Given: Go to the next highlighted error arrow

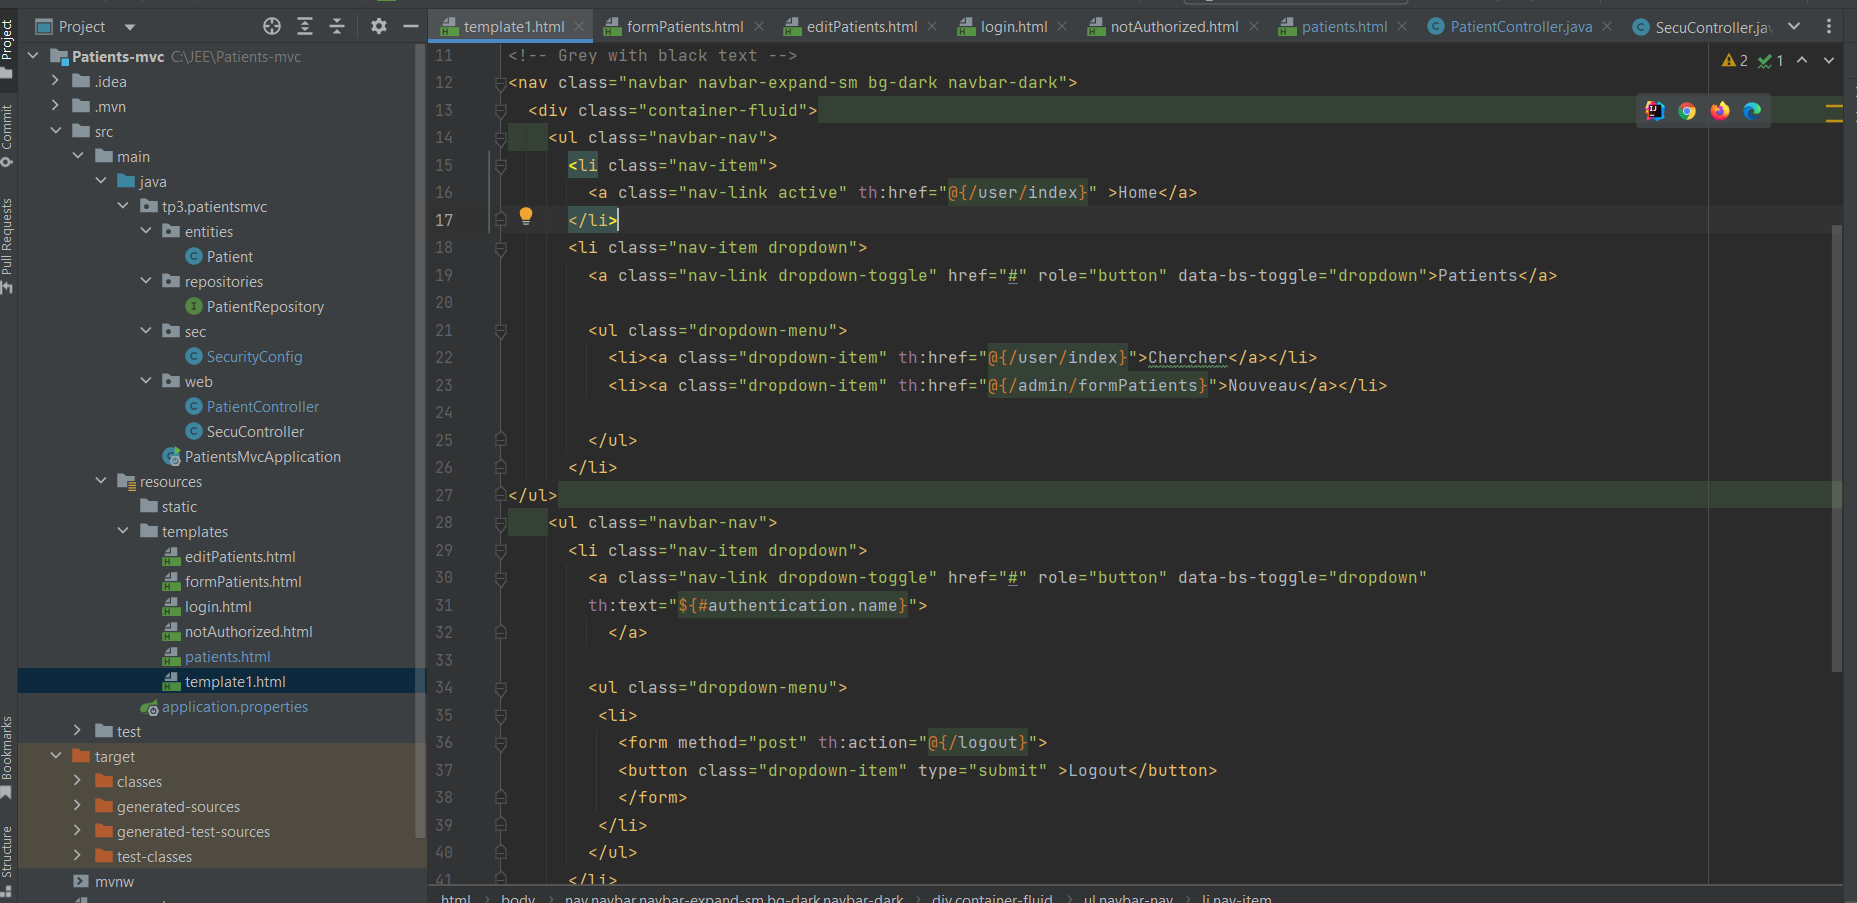Looking at the screenshot, I should point(1829,61).
